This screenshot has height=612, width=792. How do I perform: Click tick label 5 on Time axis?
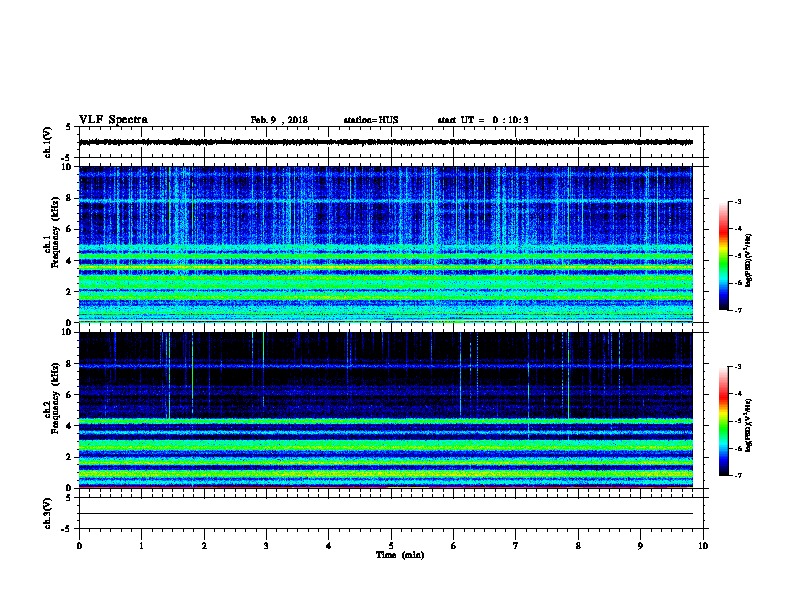(x=391, y=545)
